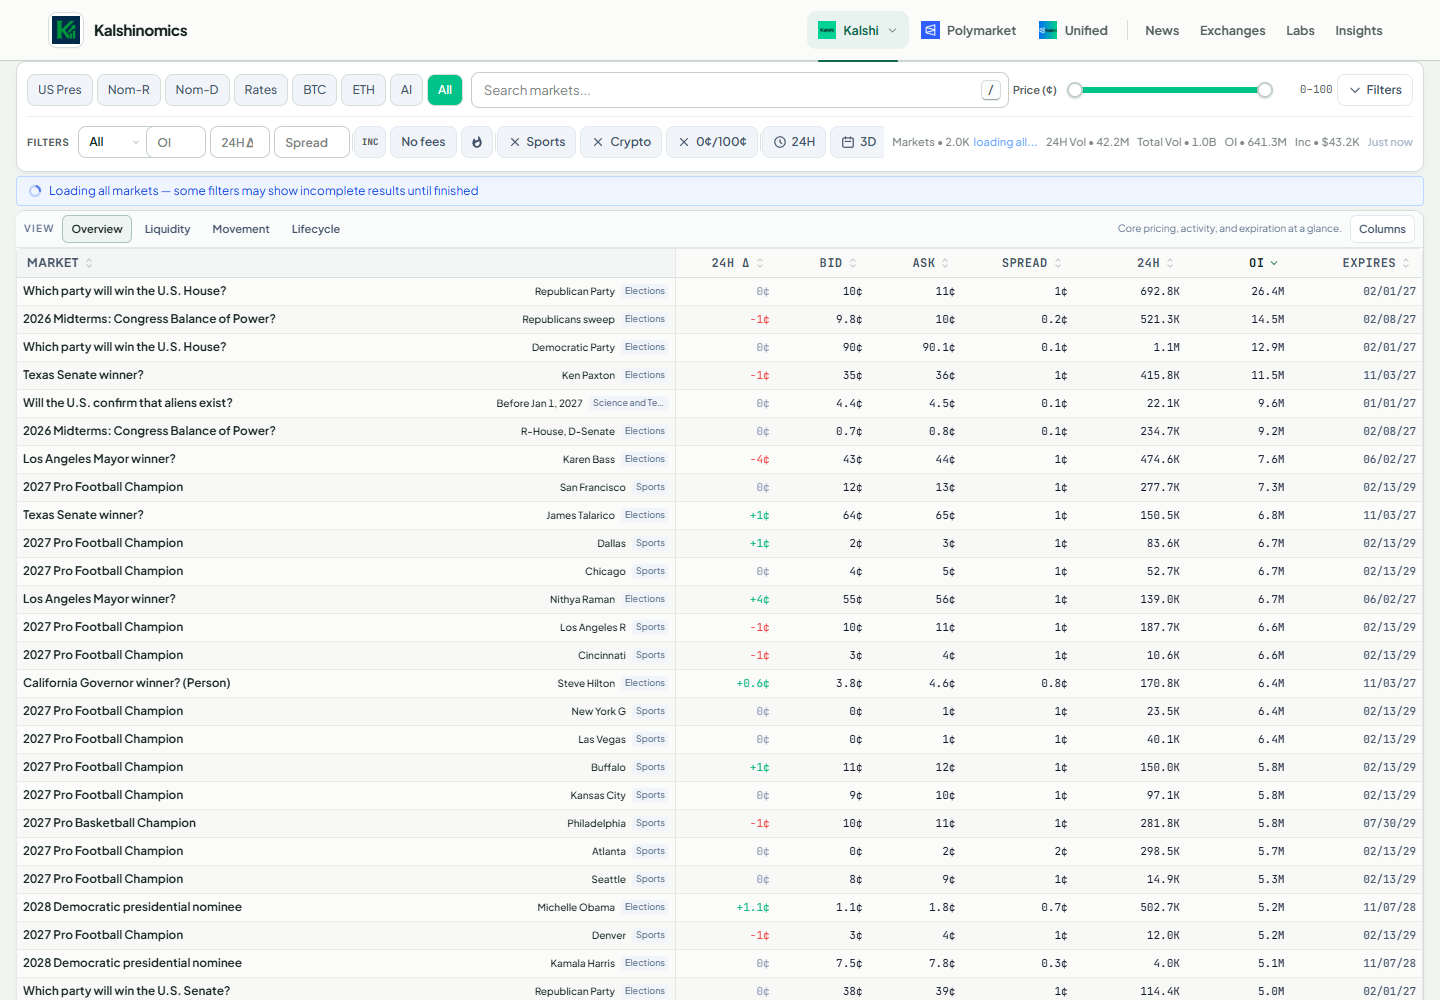Sort by the 24H Δ column header
This screenshot has height=1000, width=1440.
[737, 263]
